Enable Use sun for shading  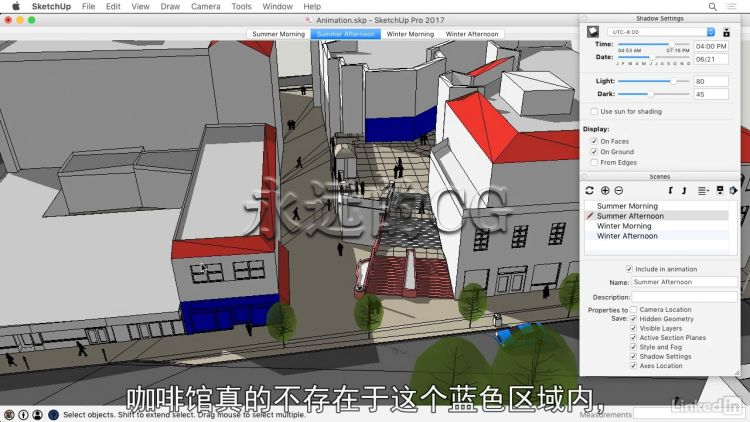click(594, 111)
